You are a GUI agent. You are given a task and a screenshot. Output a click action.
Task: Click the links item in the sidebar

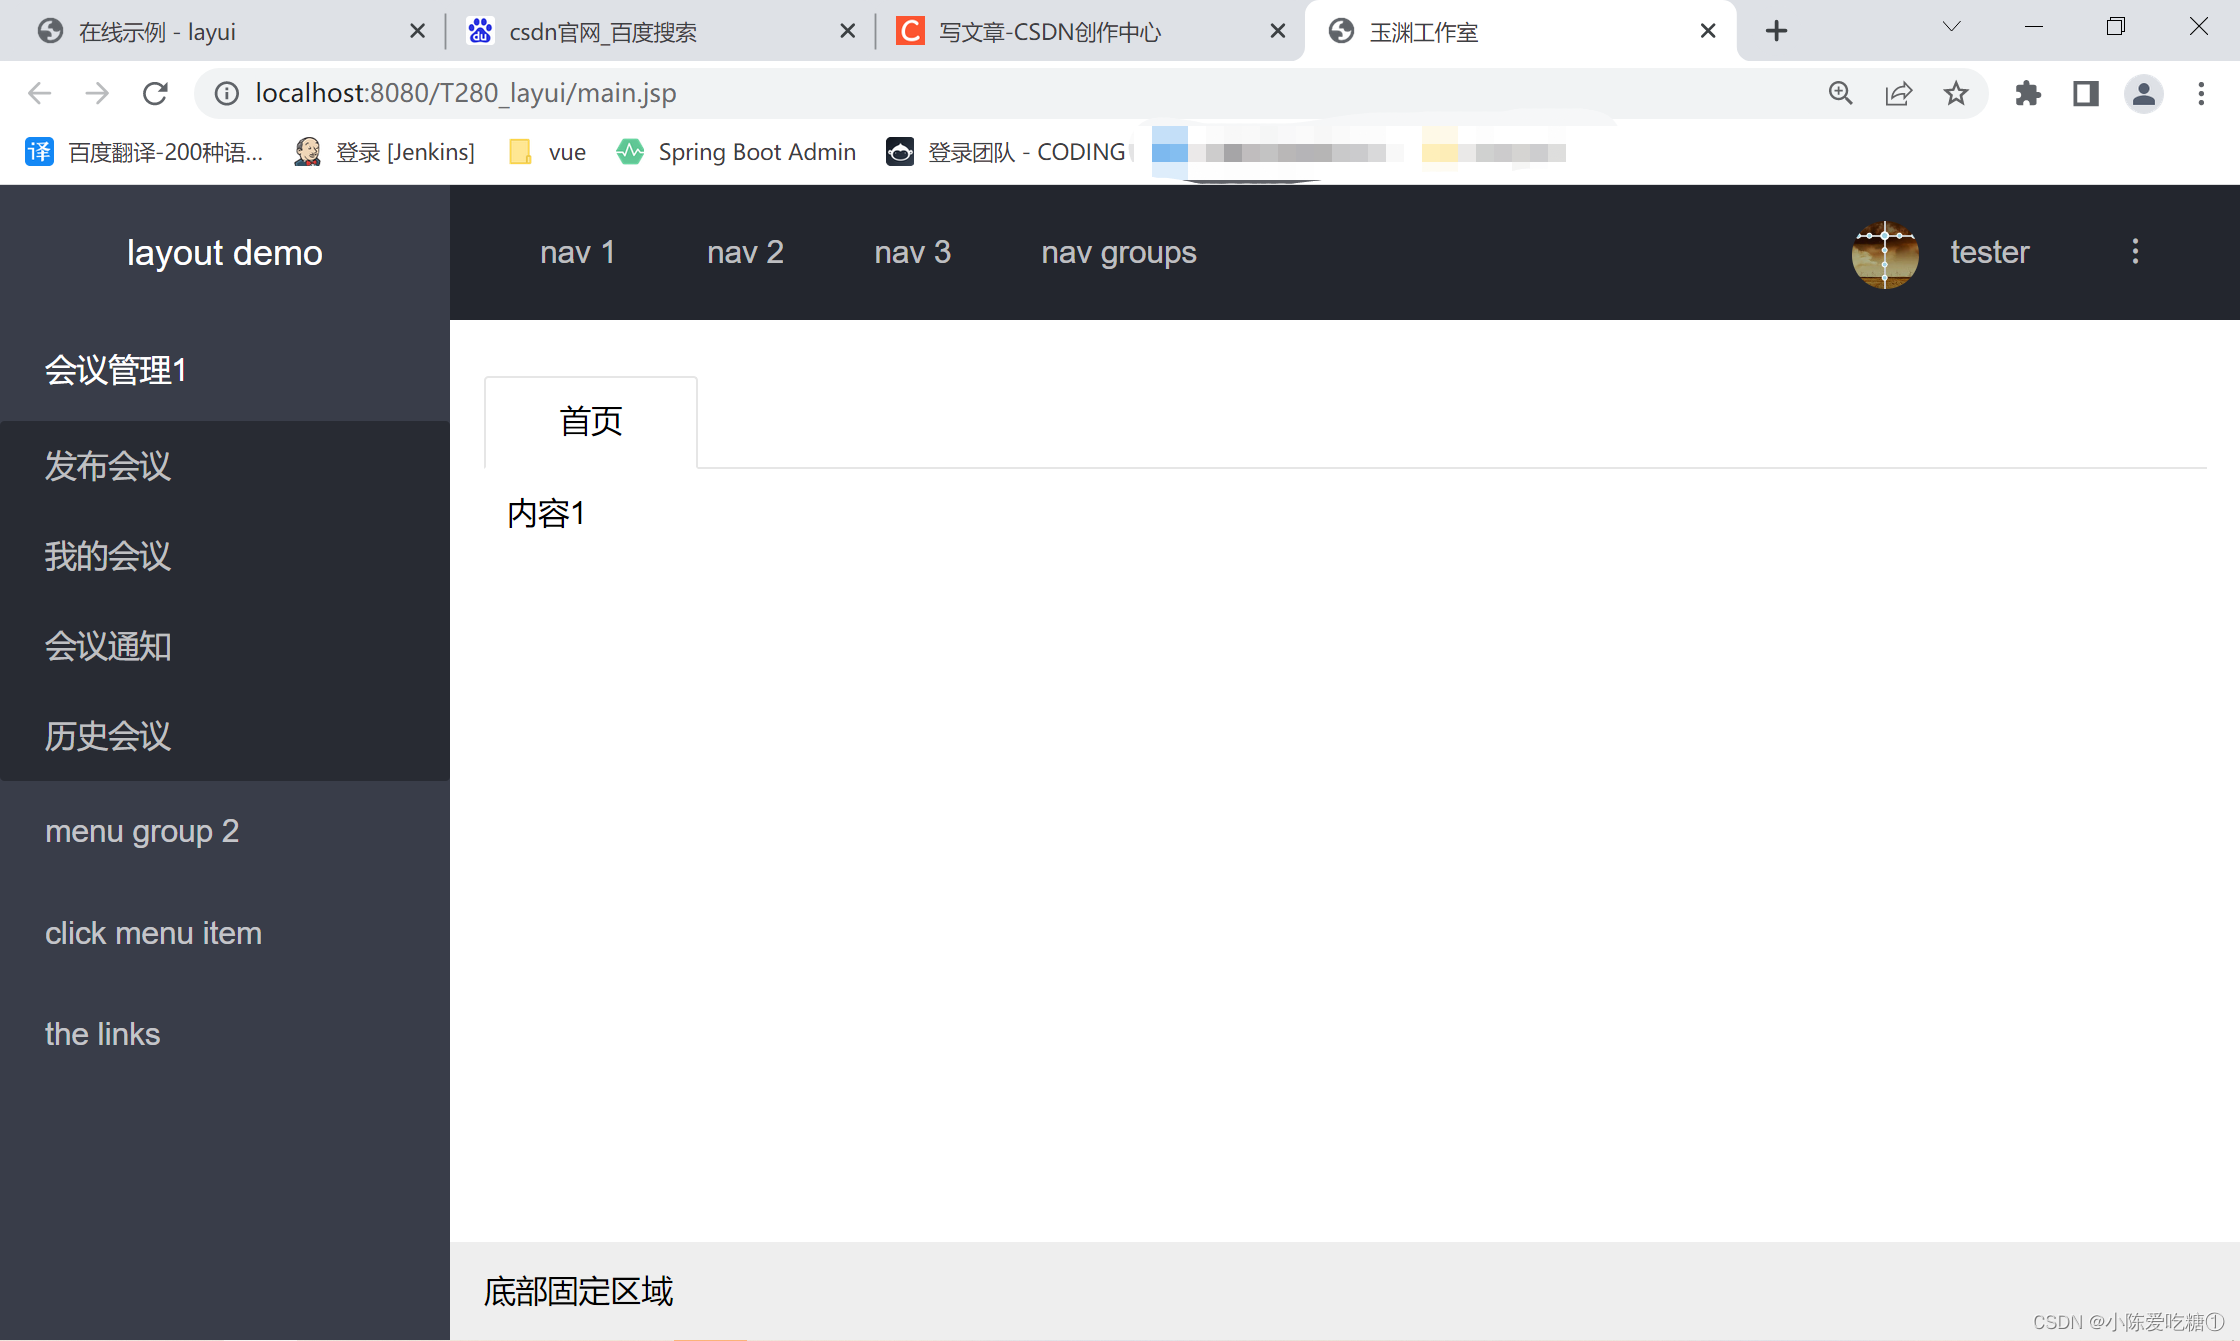102,1033
